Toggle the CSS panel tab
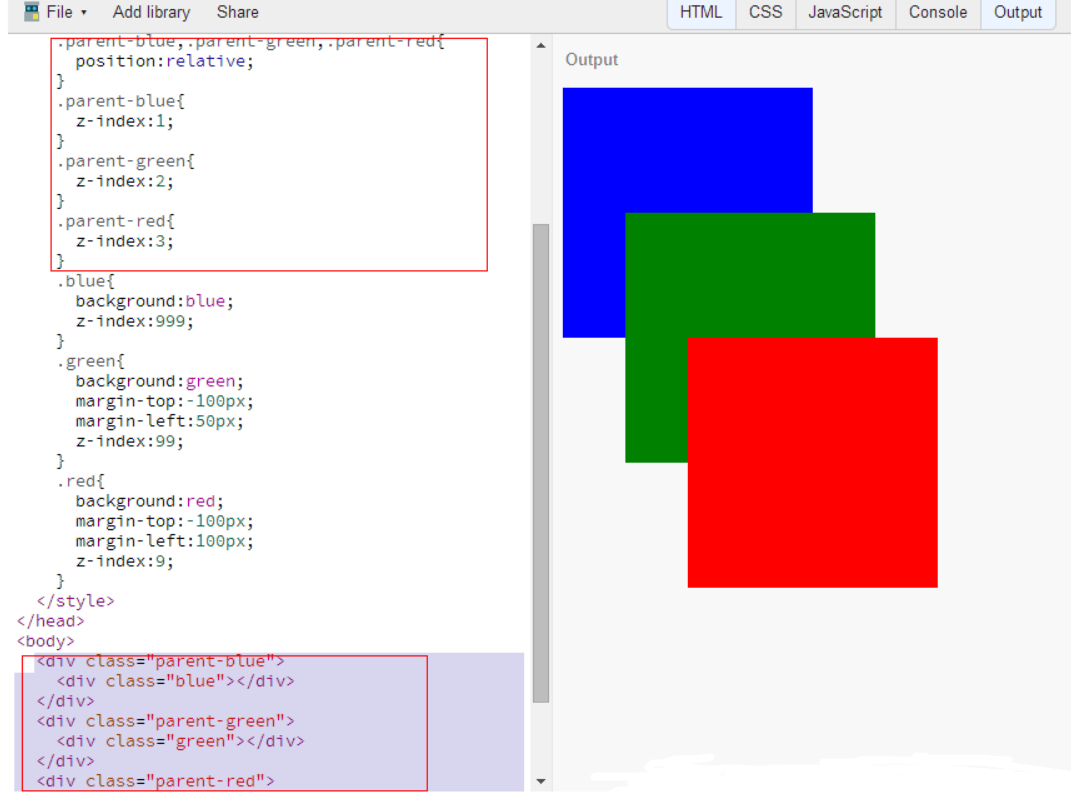The height and width of the screenshot is (796, 1071). coord(765,12)
